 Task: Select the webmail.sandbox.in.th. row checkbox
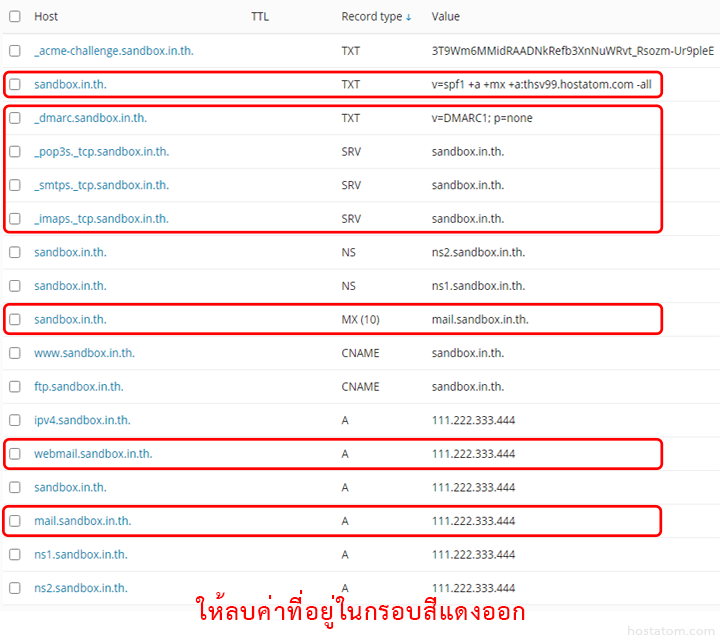(14, 454)
